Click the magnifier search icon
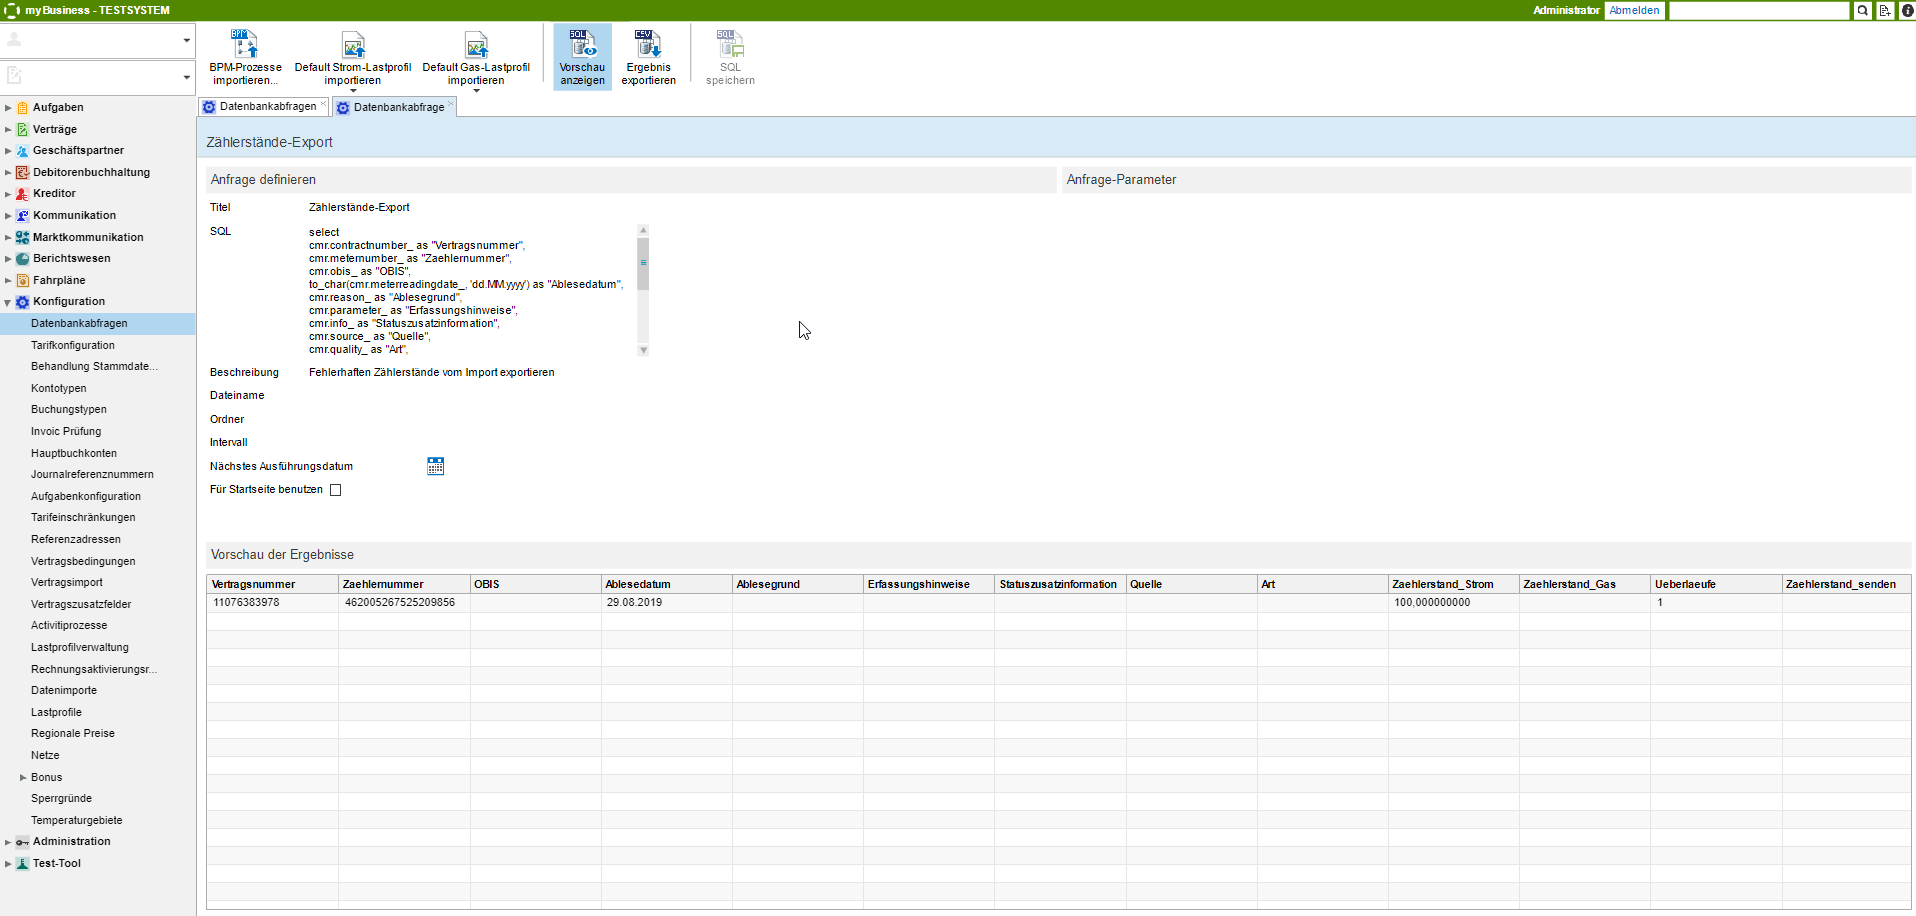 1863,11
